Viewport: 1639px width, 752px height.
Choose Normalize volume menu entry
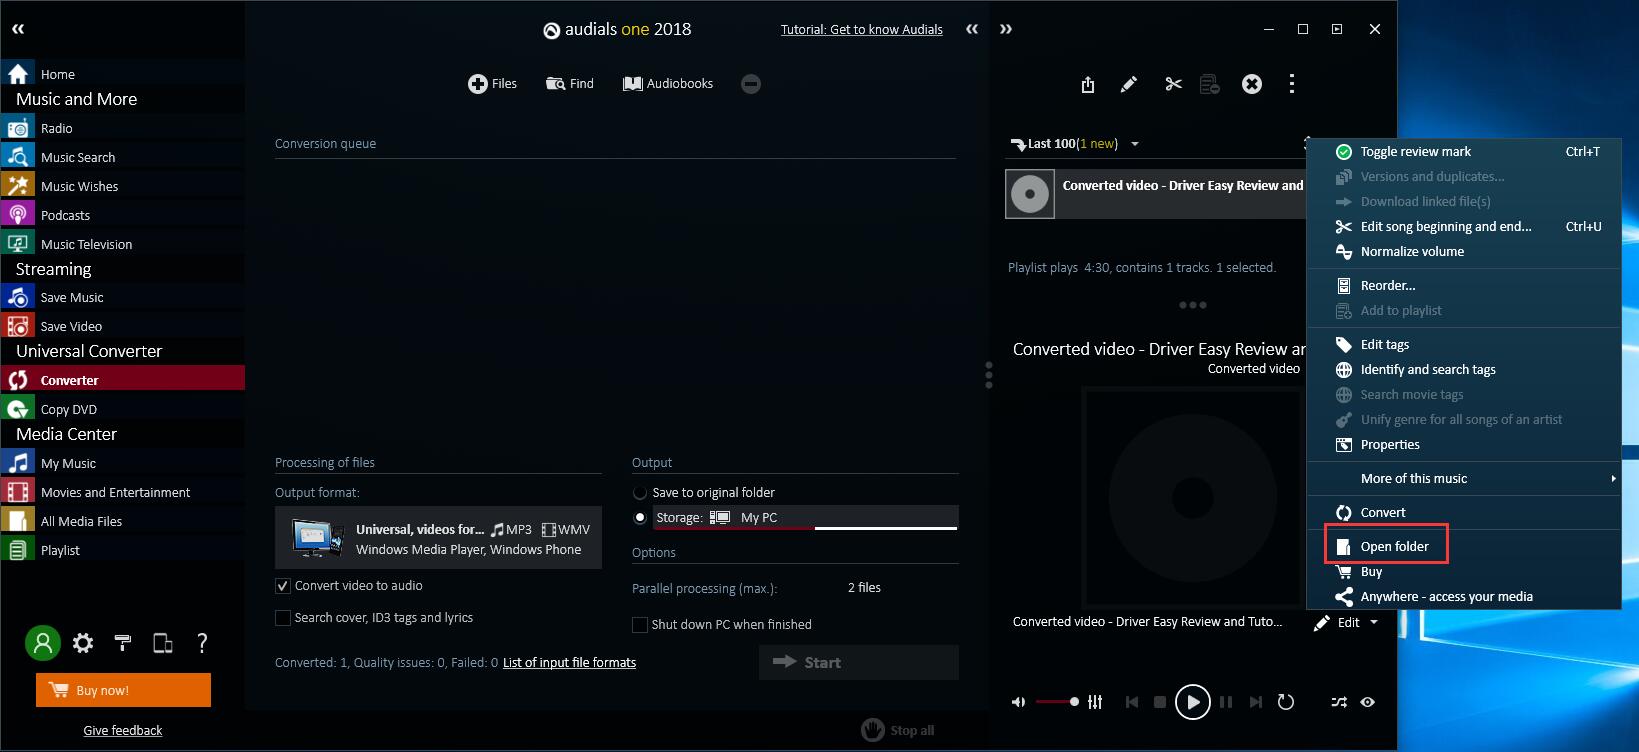(1411, 252)
